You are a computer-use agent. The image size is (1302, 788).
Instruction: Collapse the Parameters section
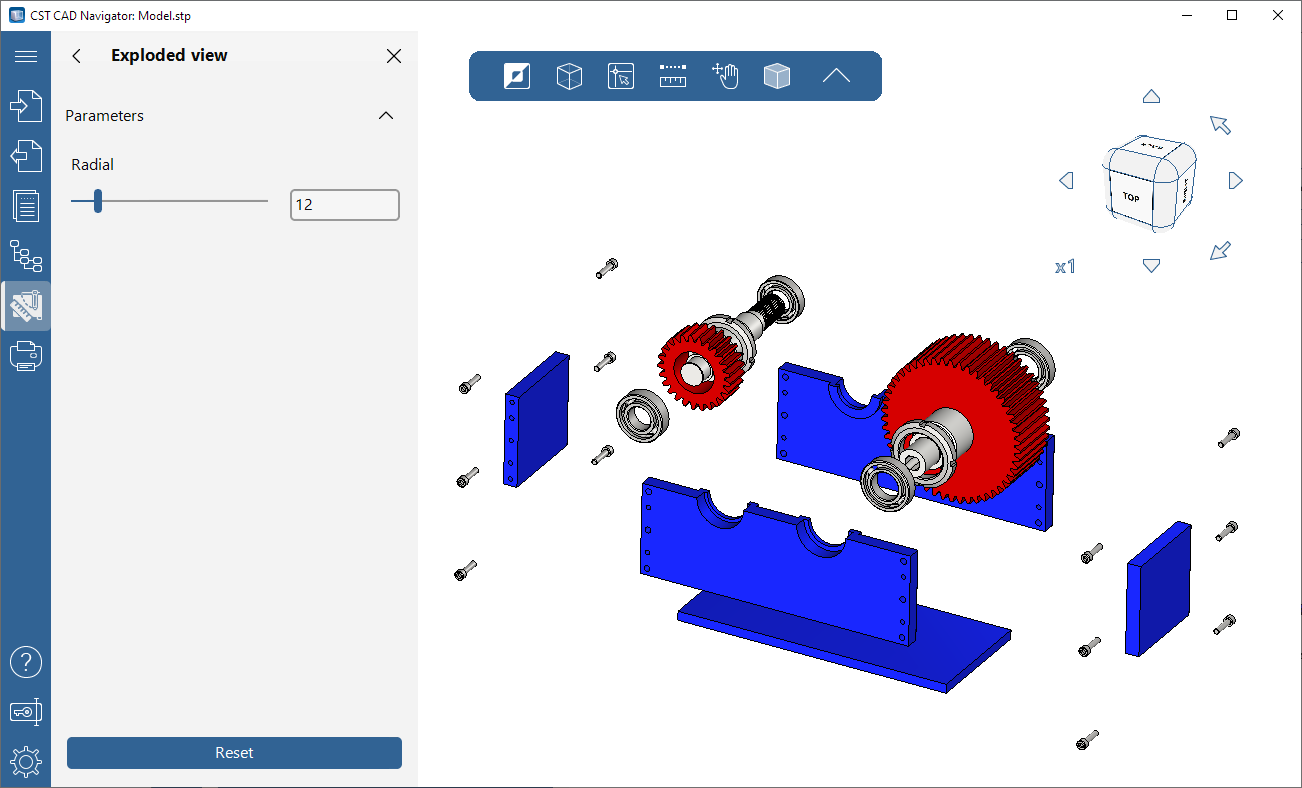tap(386, 116)
